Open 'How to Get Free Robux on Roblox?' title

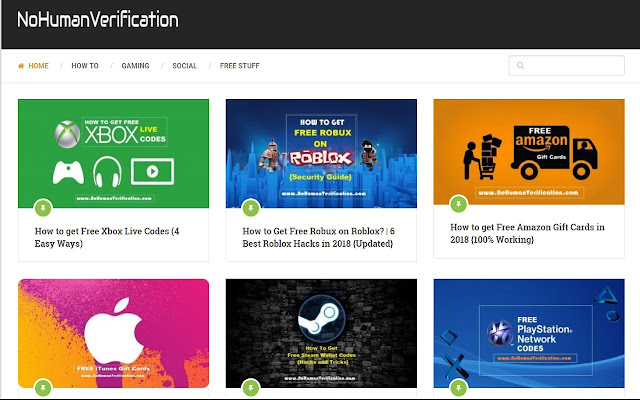318,237
